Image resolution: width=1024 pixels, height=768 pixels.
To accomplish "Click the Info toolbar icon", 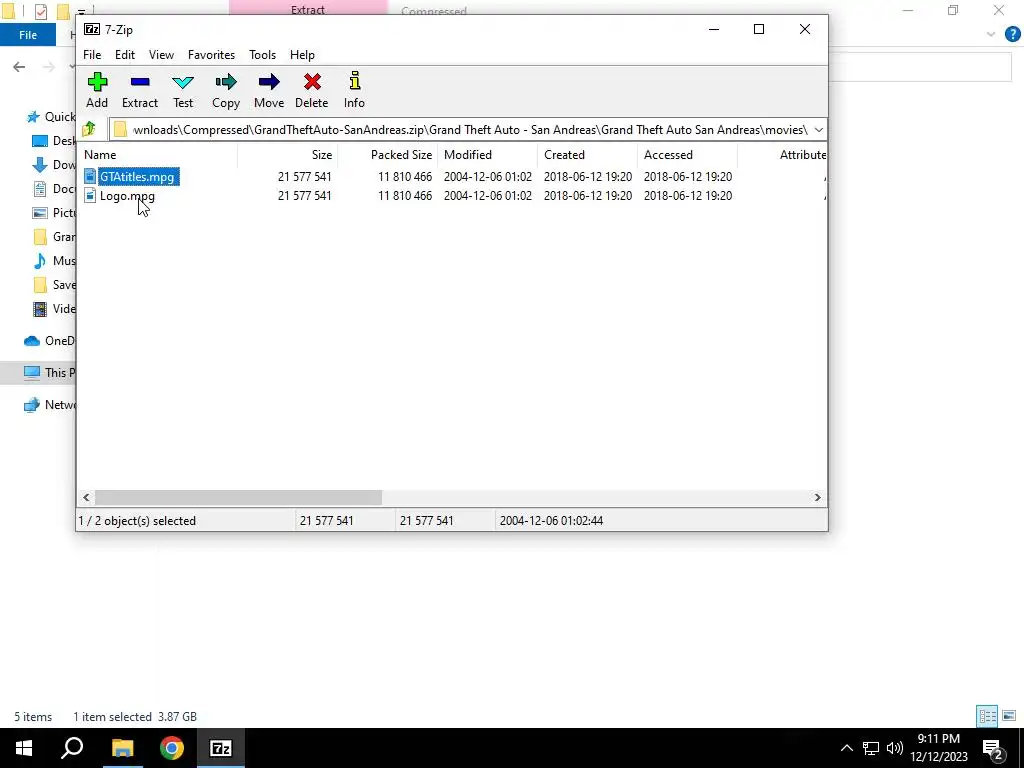I will tap(354, 90).
